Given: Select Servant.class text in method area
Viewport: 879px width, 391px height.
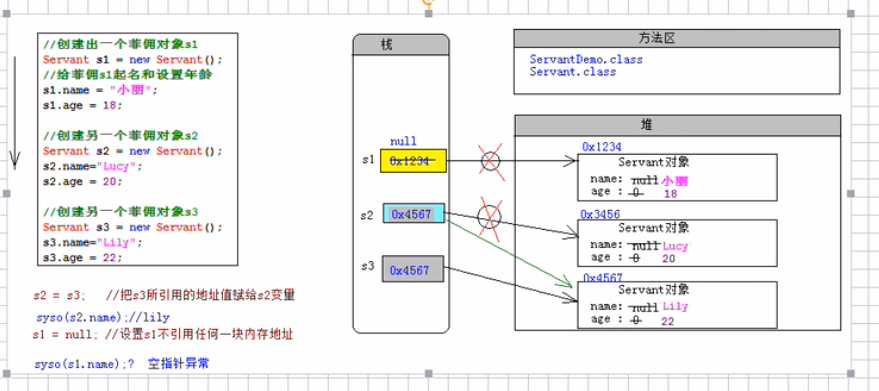Looking at the screenshot, I should (572, 72).
